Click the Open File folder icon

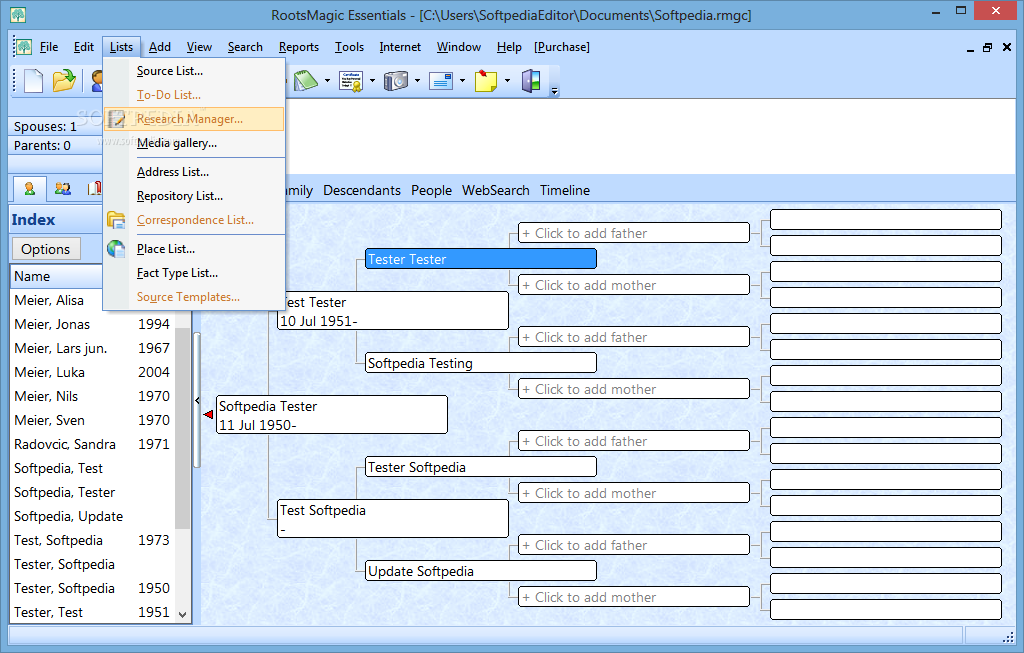tap(64, 81)
